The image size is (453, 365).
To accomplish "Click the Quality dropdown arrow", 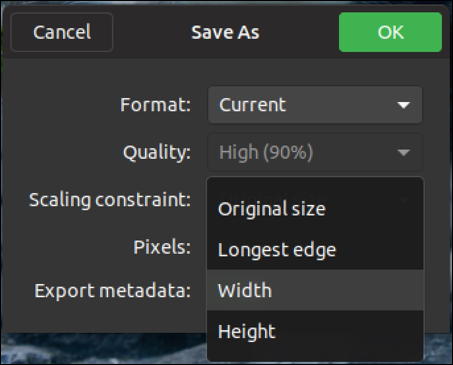I will tap(404, 153).
